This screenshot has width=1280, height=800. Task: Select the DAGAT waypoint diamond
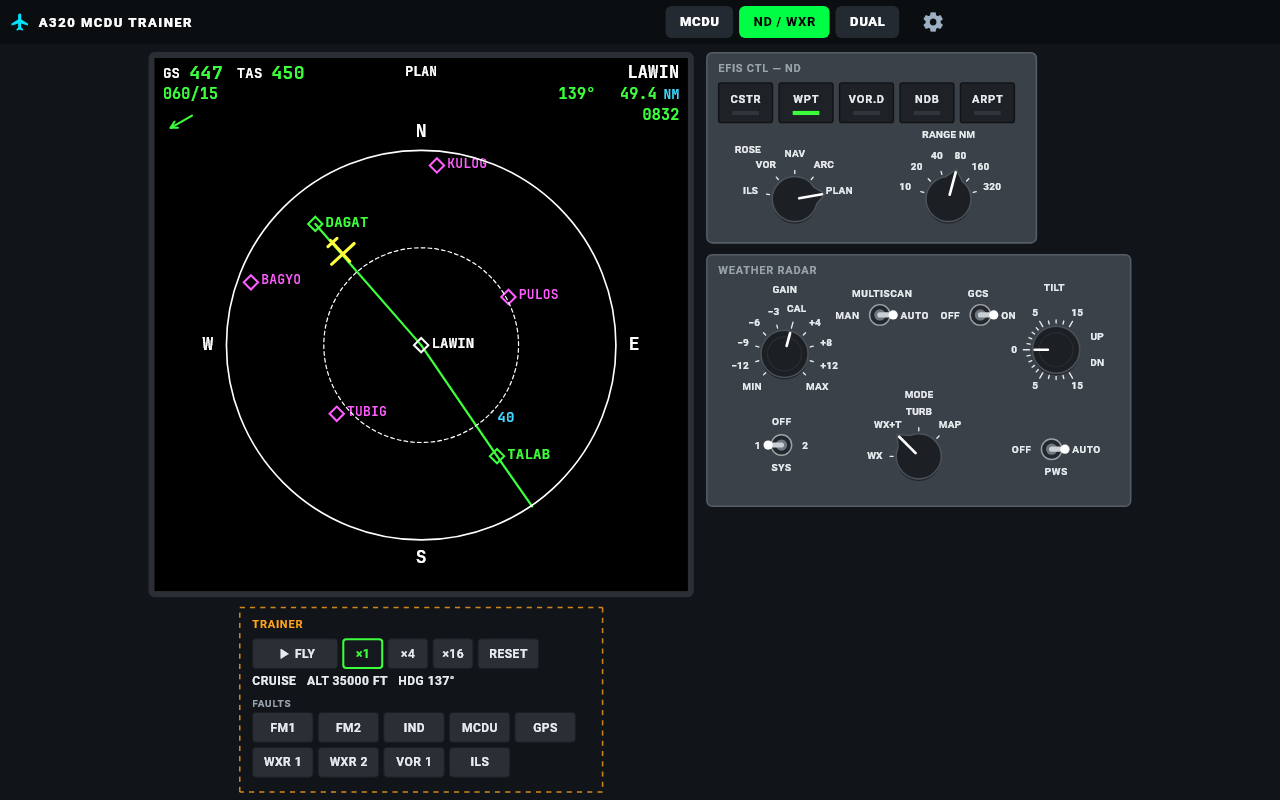click(315, 224)
